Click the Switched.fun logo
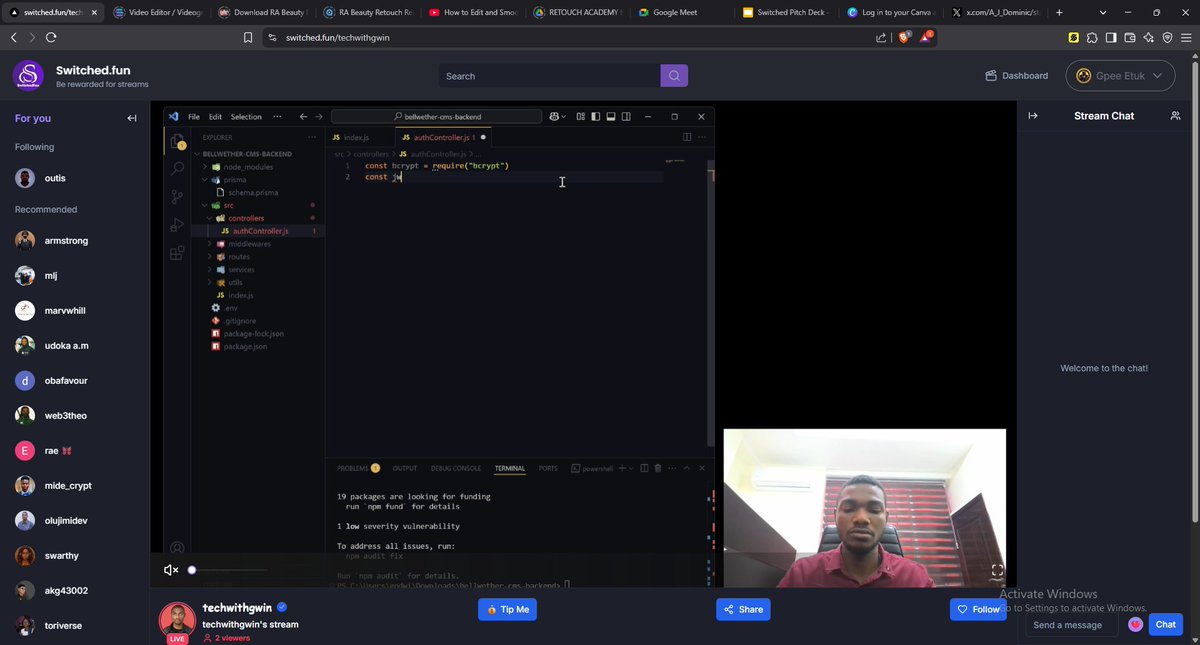This screenshot has height=645, width=1200. pos(28,76)
